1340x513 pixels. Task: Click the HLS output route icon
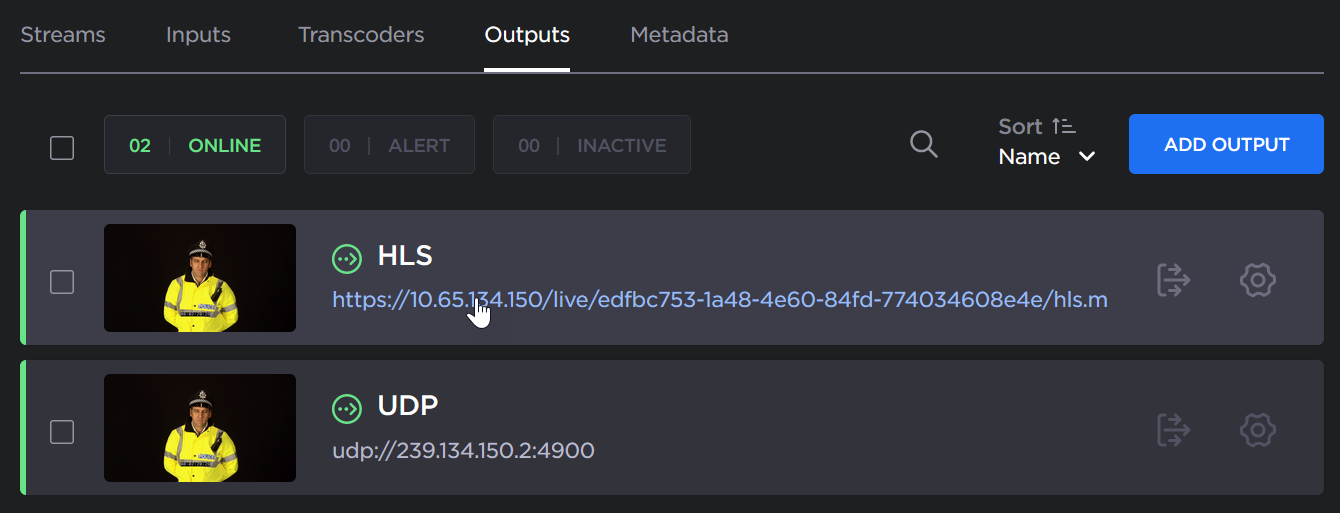(x=1173, y=280)
